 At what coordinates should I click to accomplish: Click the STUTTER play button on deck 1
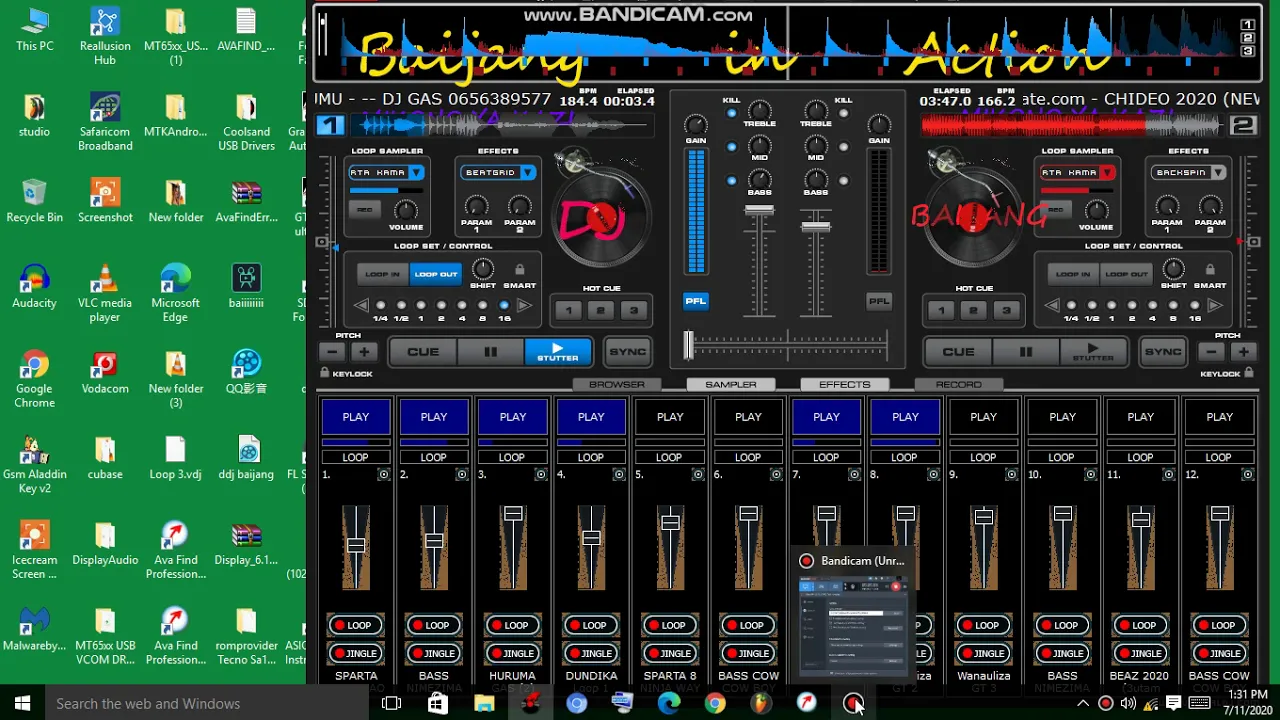(558, 352)
